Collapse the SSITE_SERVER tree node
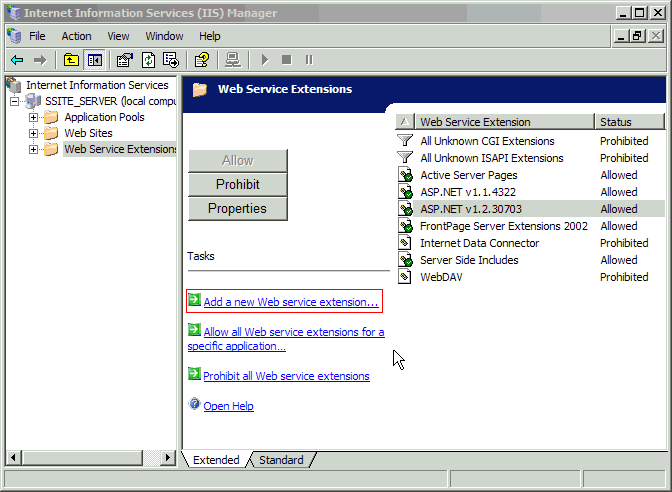672x492 pixels. click(15, 101)
